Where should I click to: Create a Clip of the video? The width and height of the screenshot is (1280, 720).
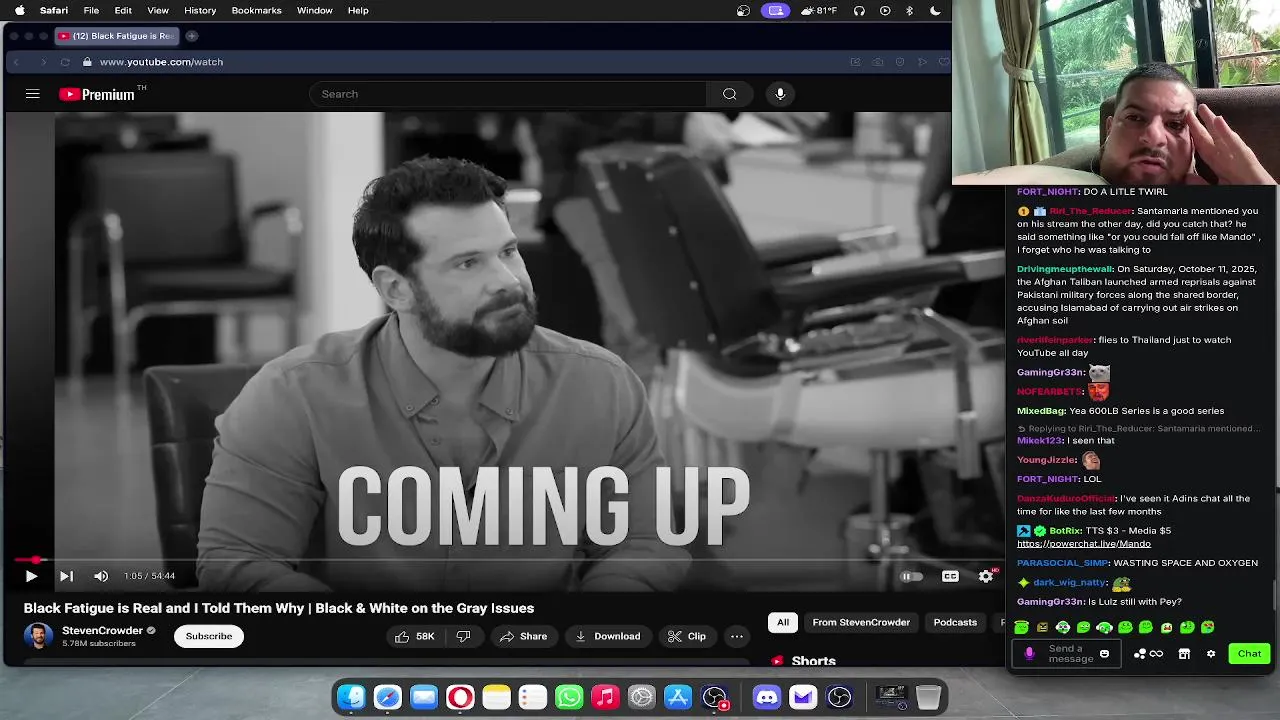click(687, 636)
